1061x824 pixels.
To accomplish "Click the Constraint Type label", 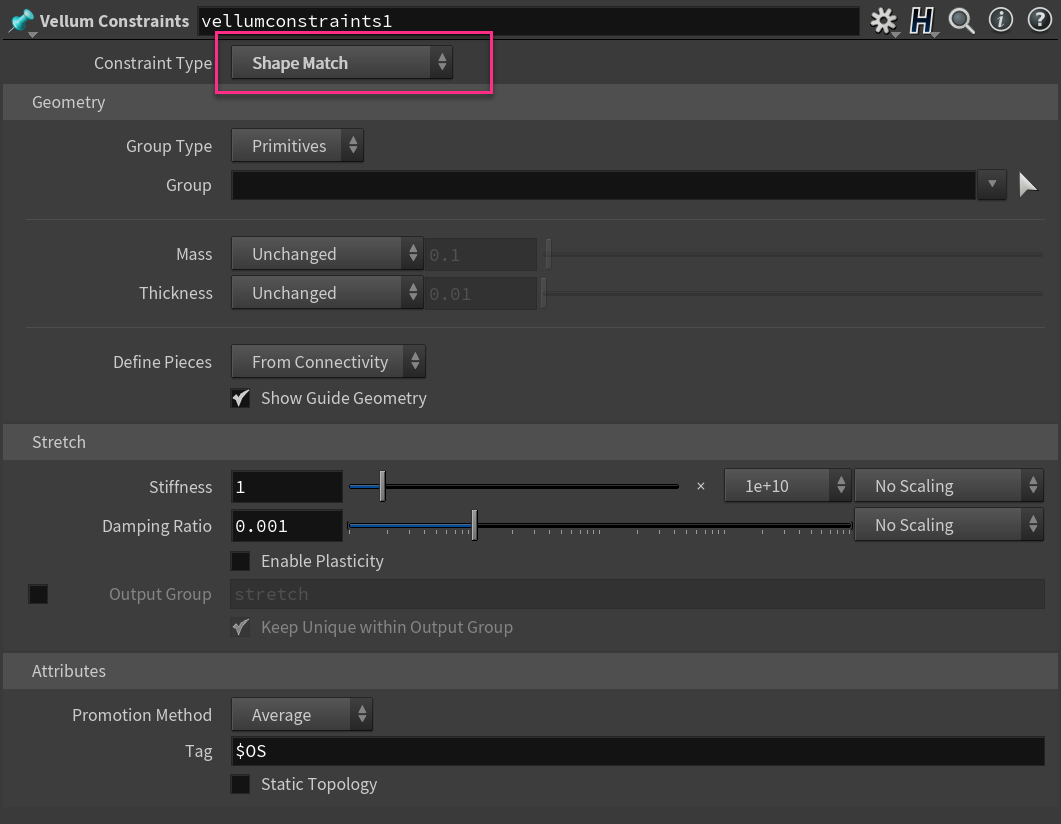I will click(153, 63).
